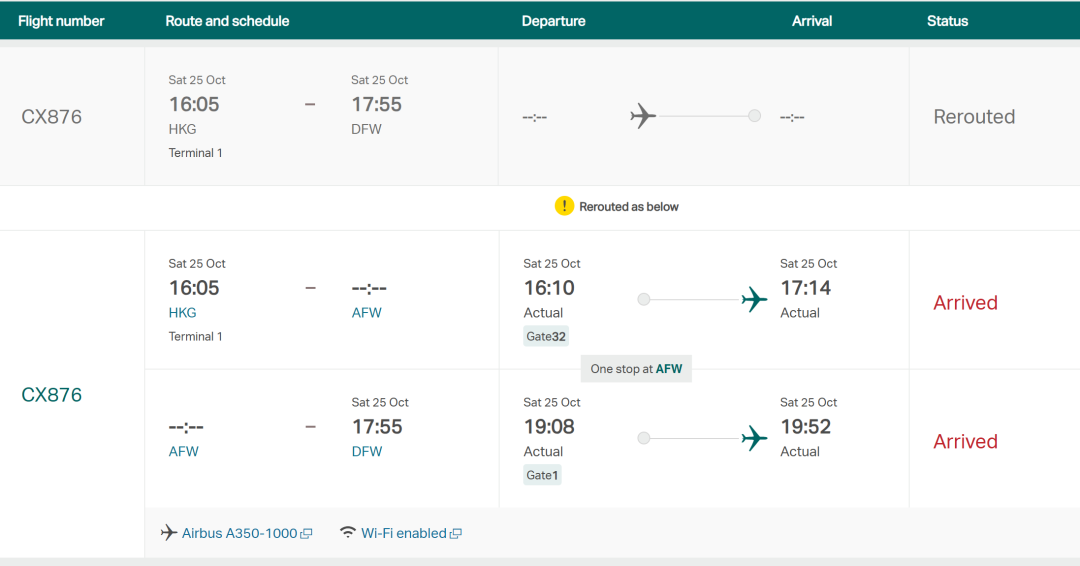Viewport: 1080px width, 566px height.
Task: Click the Wi-Fi signal icon
Action: [348, 532]
